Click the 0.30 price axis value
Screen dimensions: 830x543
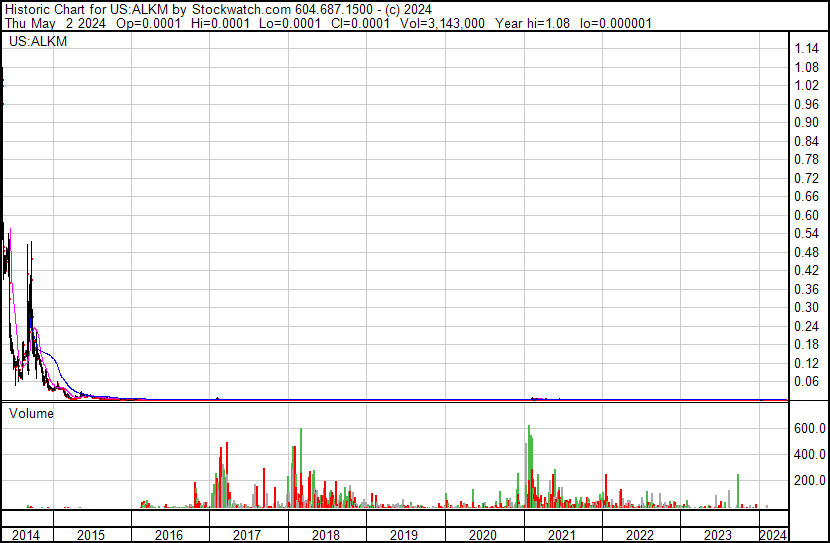(x=807, y=307)
